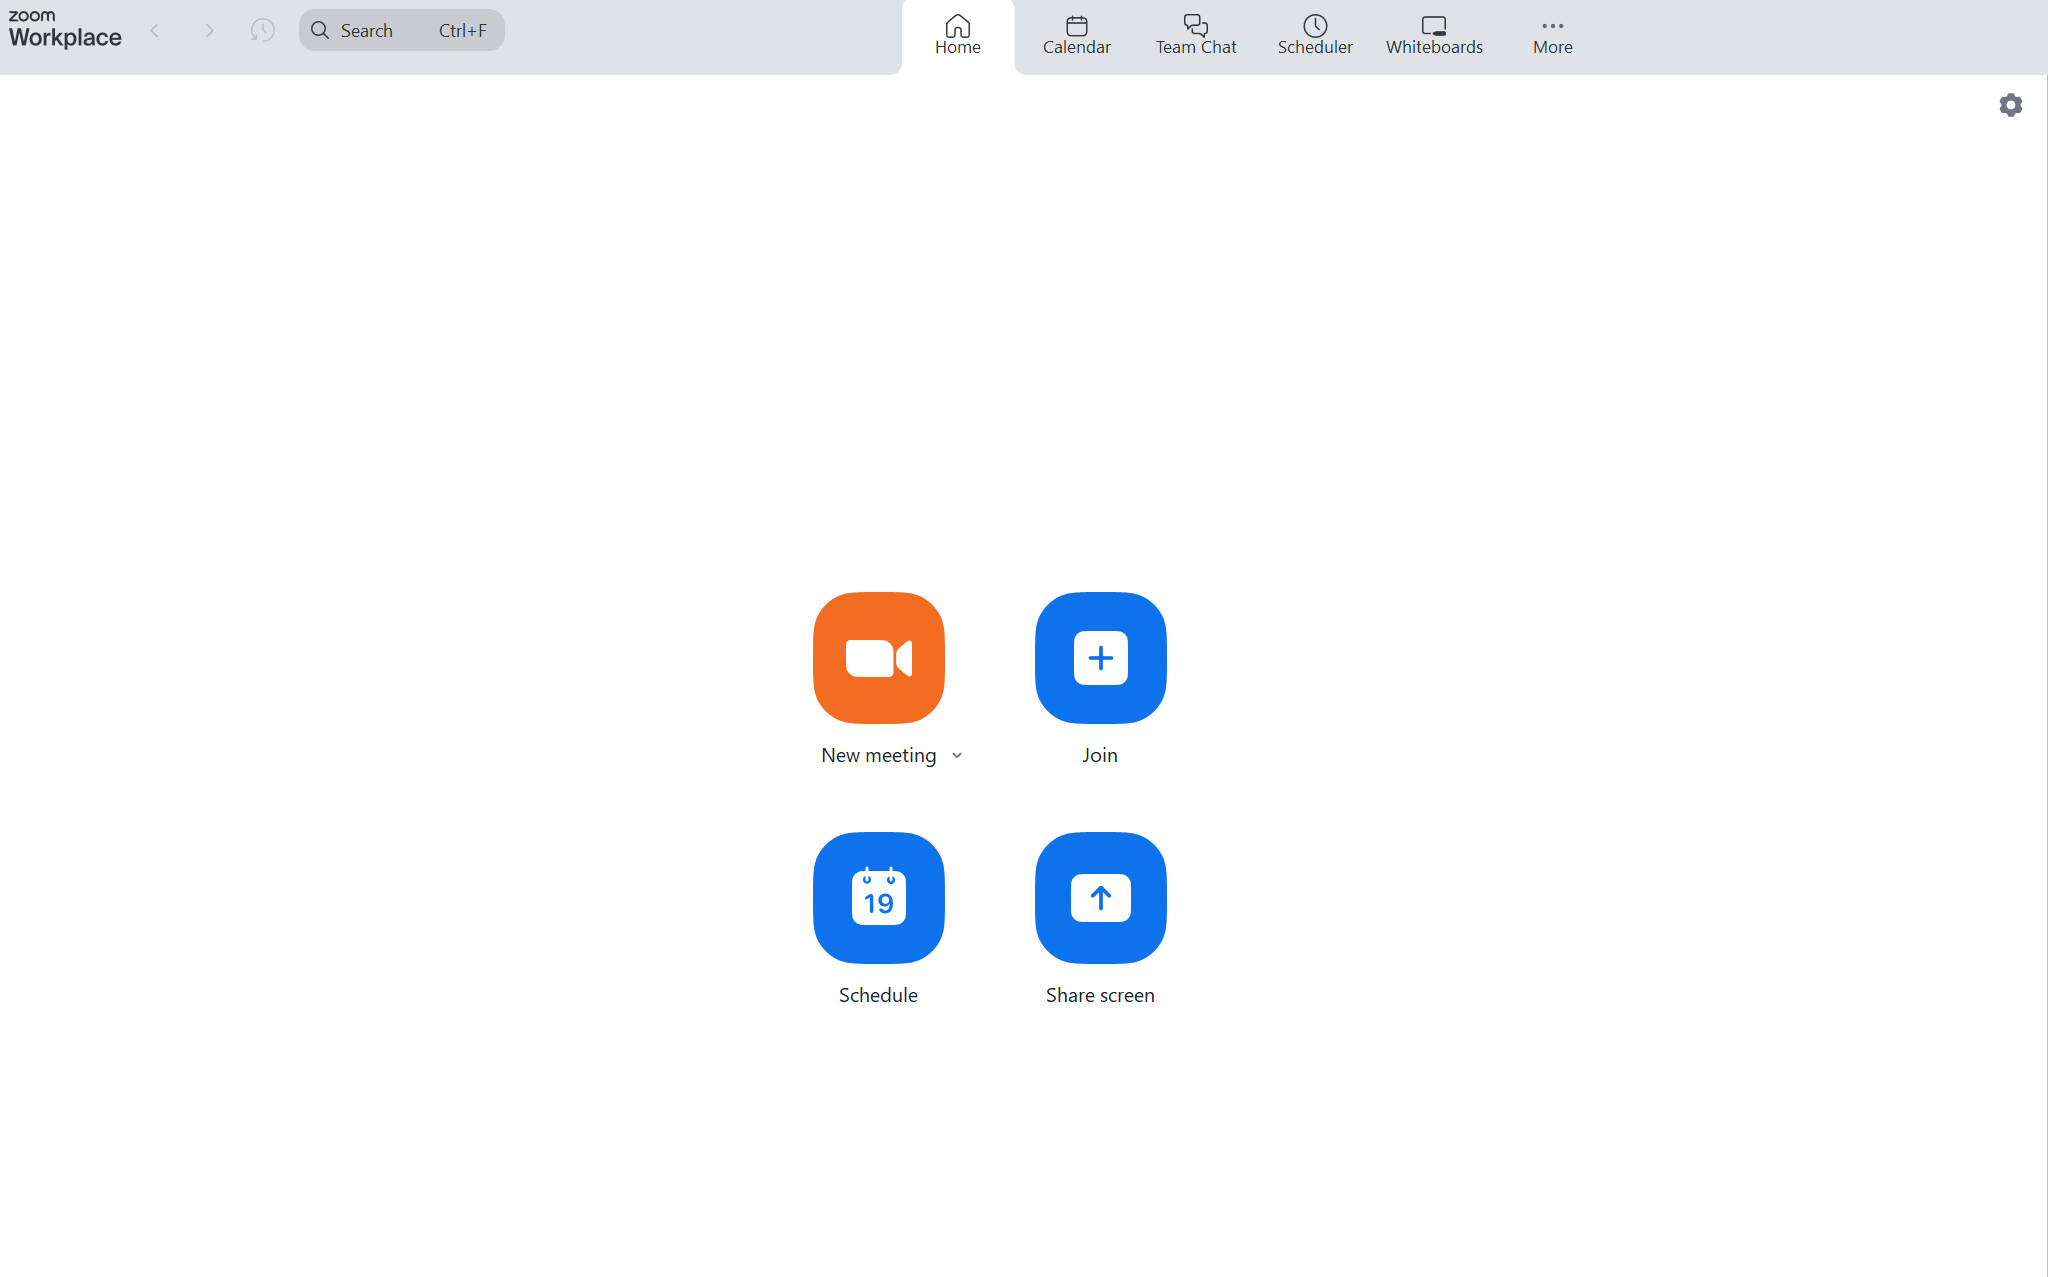2048x1277 pixels.
Task: Click into the Search field
Action: click(x=400, y=31)
